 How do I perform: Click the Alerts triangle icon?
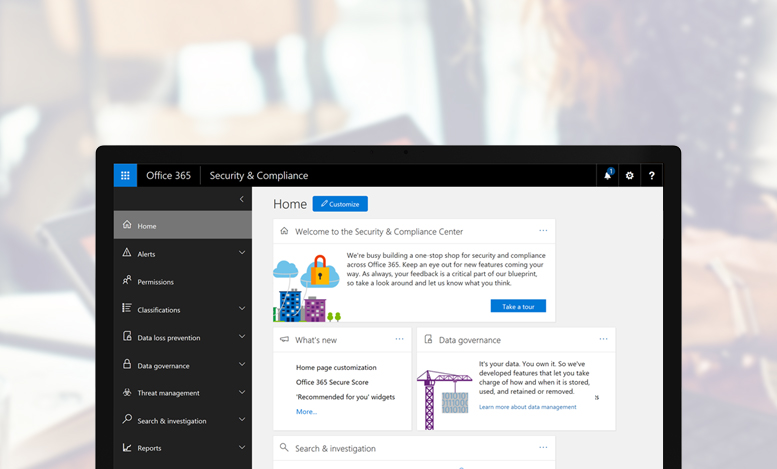pos(127,253)
